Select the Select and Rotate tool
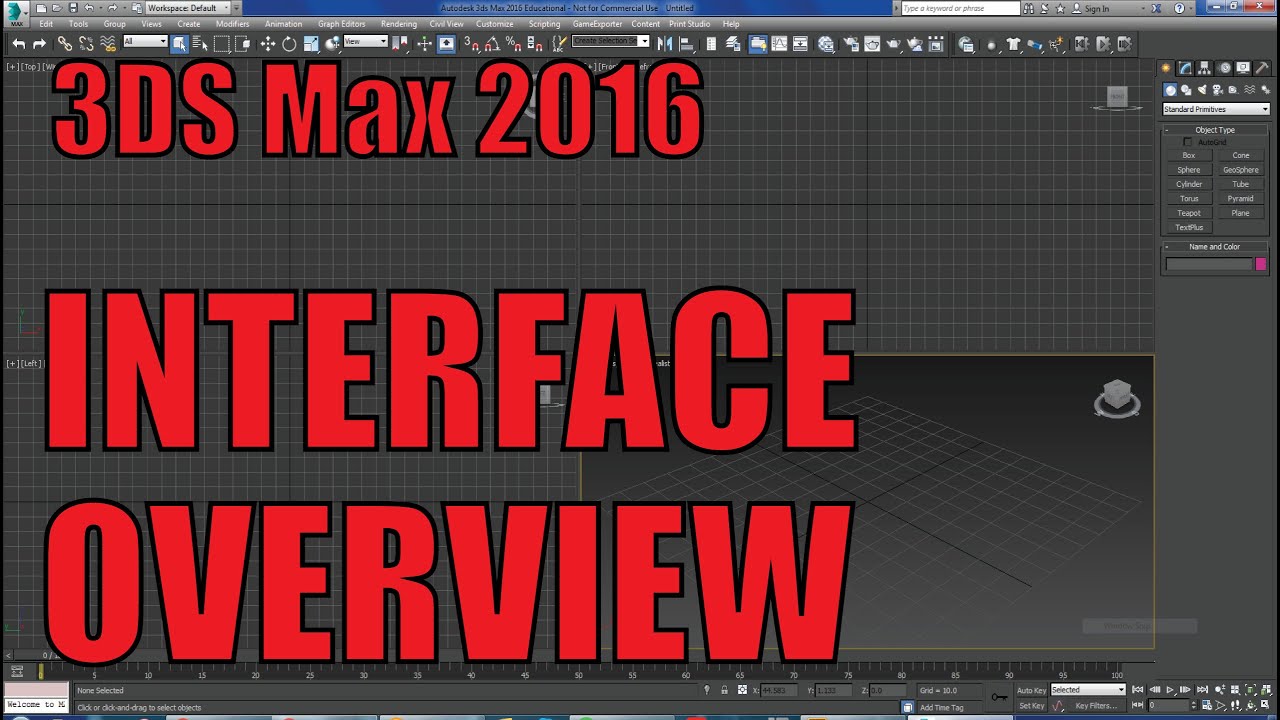 click(x=289, y=43)
